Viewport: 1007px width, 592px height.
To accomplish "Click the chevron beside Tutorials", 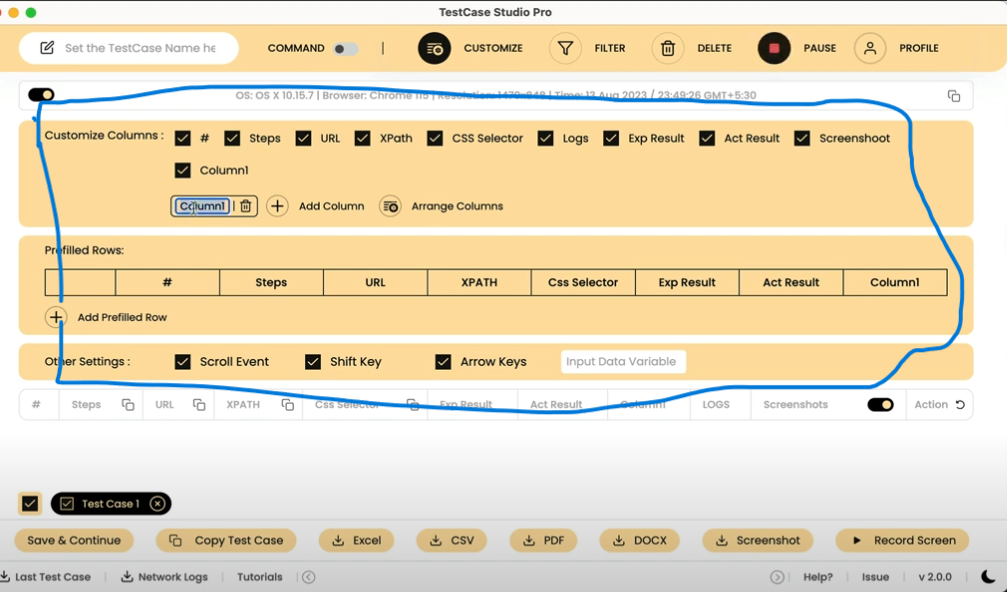I will pos(308,577).
